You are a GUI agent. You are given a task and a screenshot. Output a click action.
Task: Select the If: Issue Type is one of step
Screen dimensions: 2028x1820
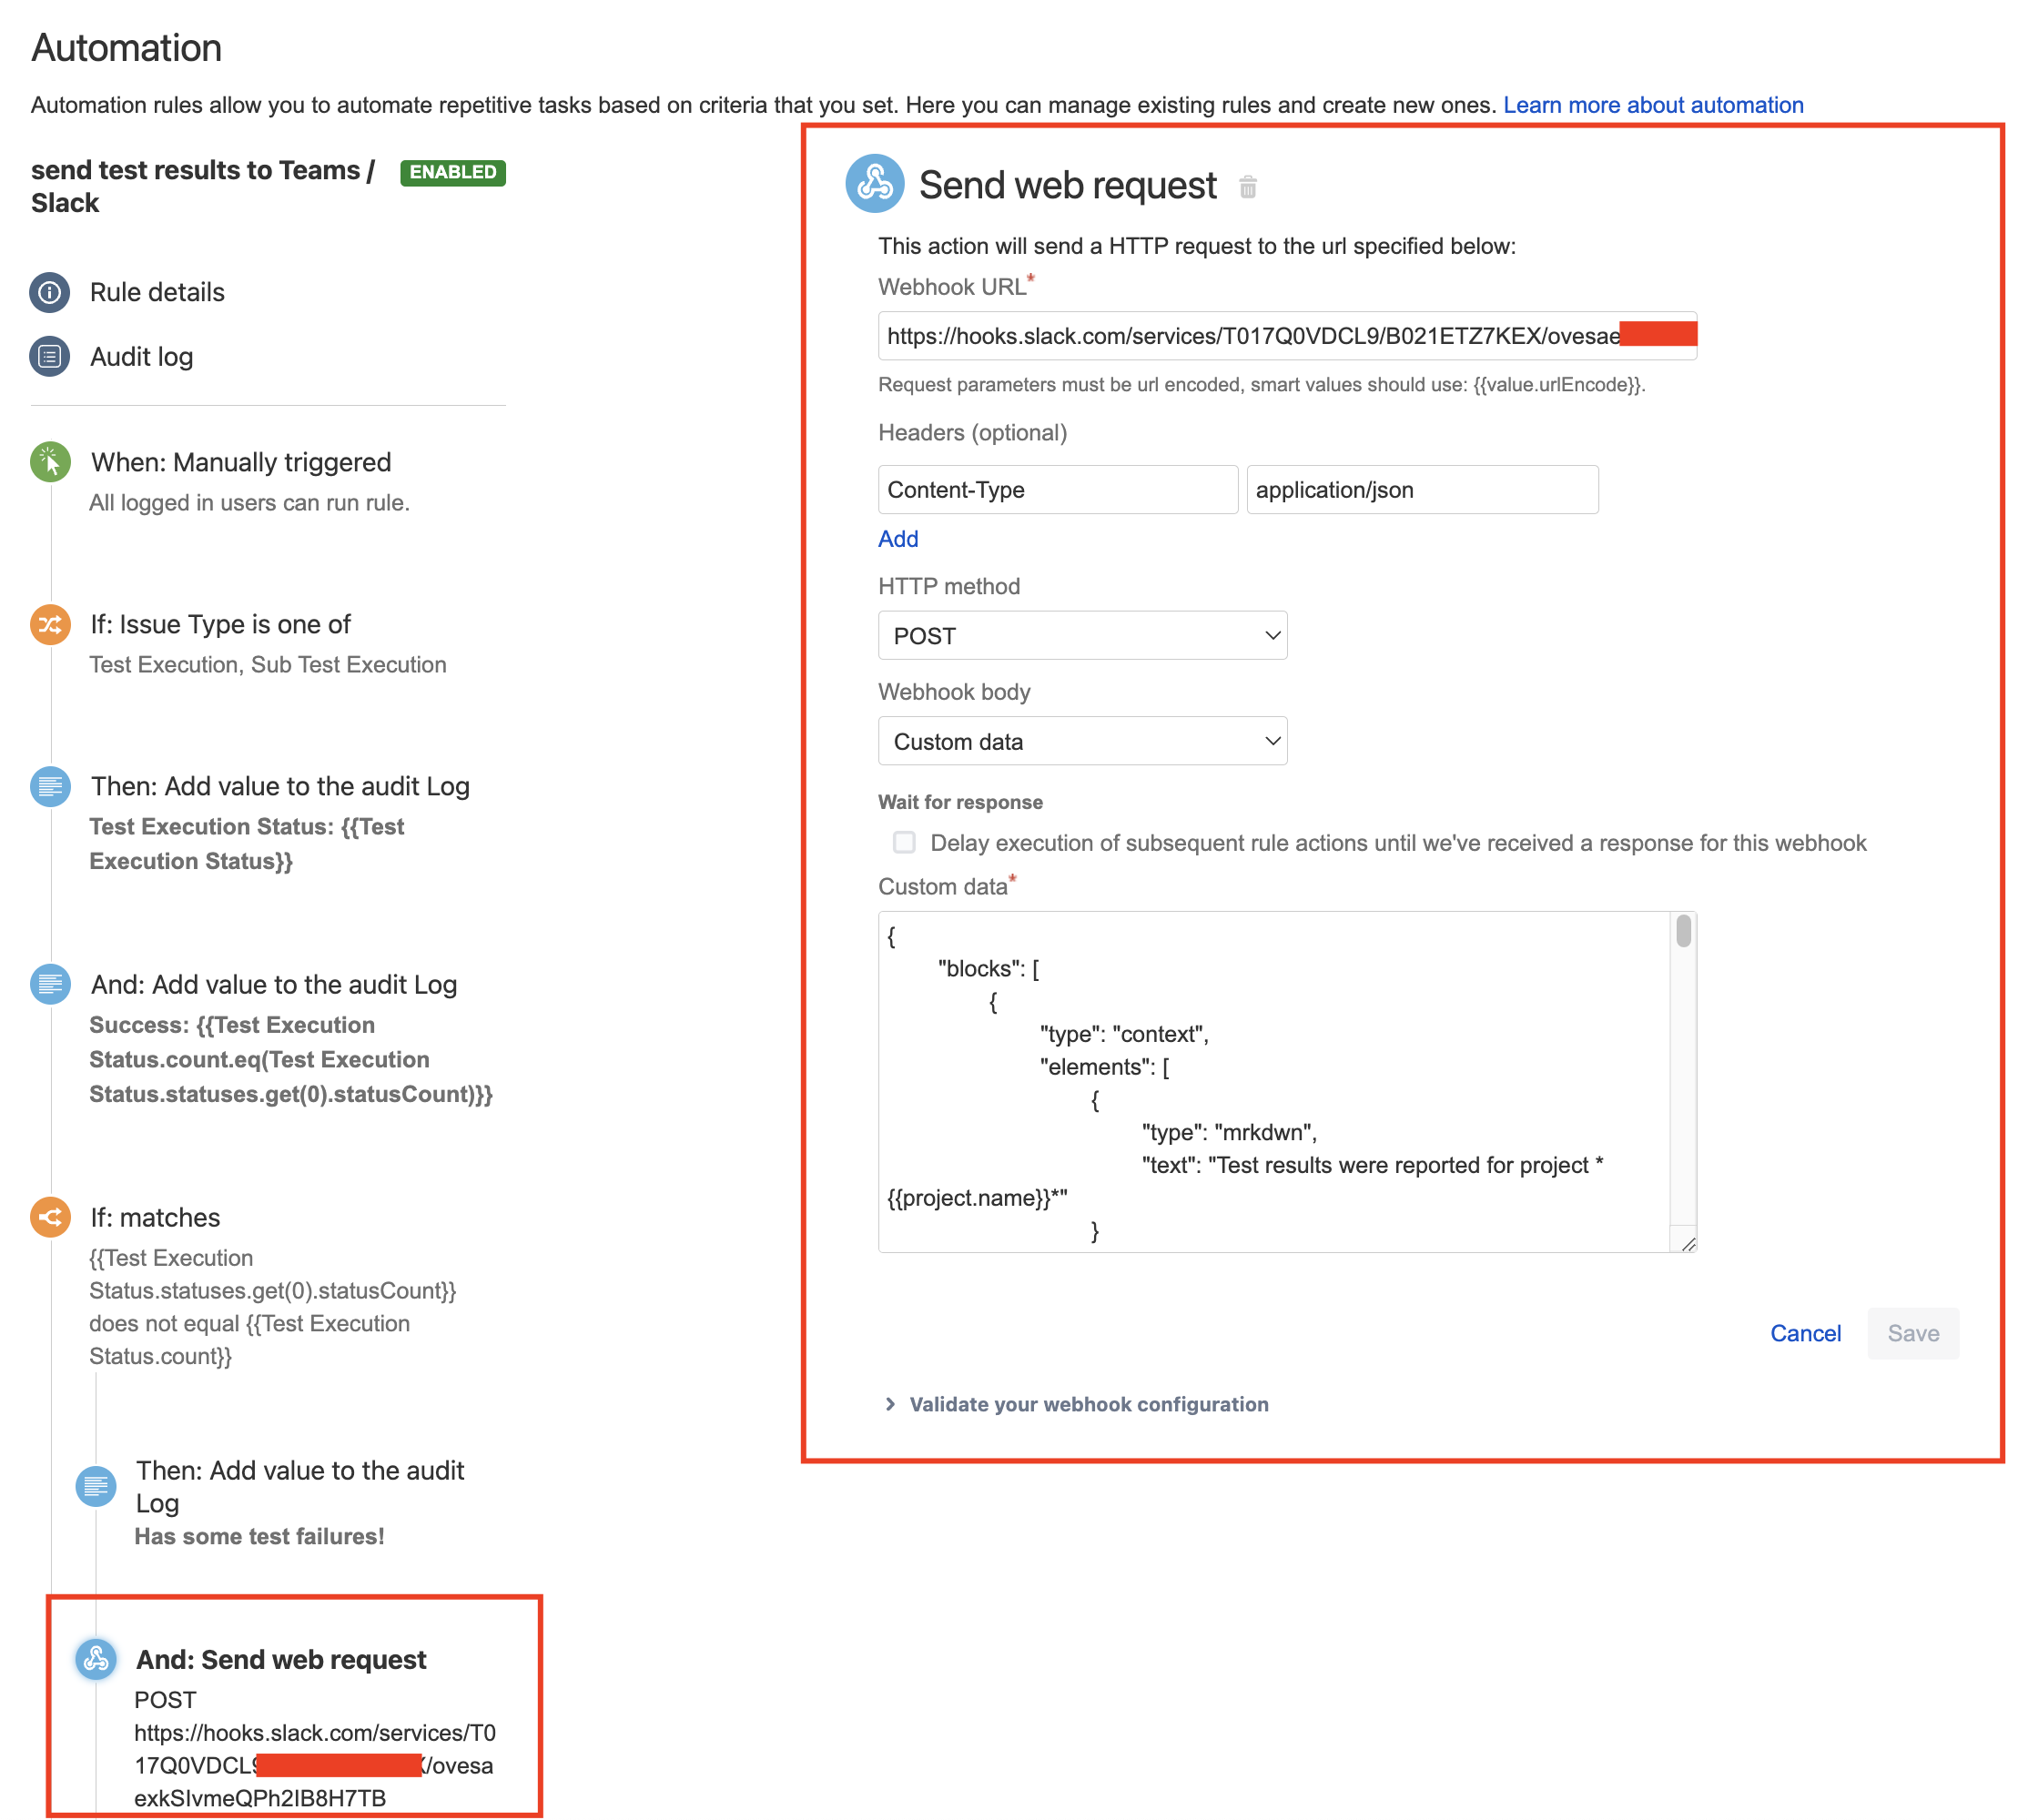[x=221, y=625]
